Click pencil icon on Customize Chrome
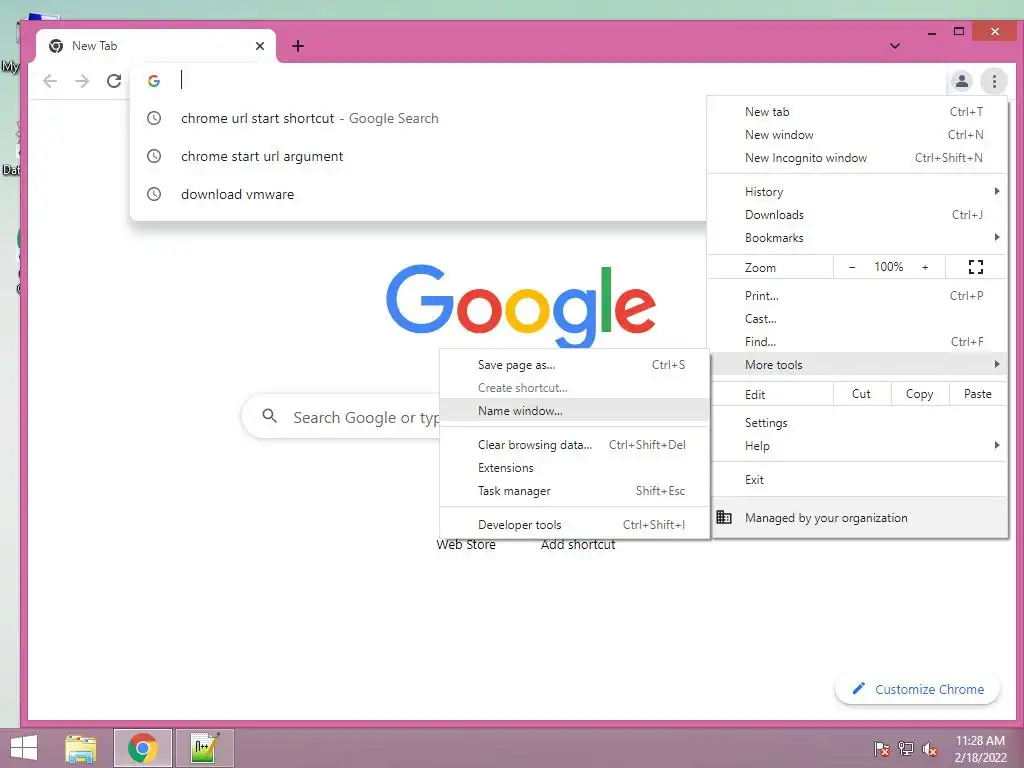1024x768 pixels. click(858, 688)
